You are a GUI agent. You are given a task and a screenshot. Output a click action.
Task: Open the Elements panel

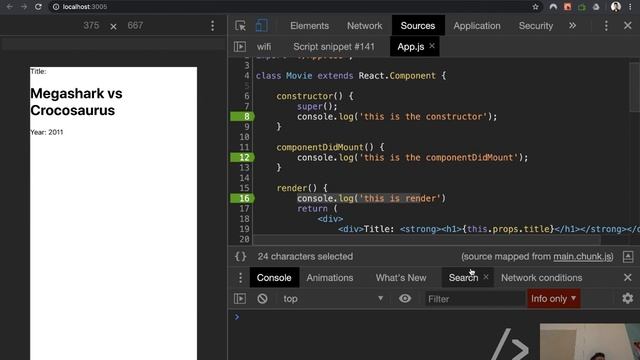pos(309,26)
